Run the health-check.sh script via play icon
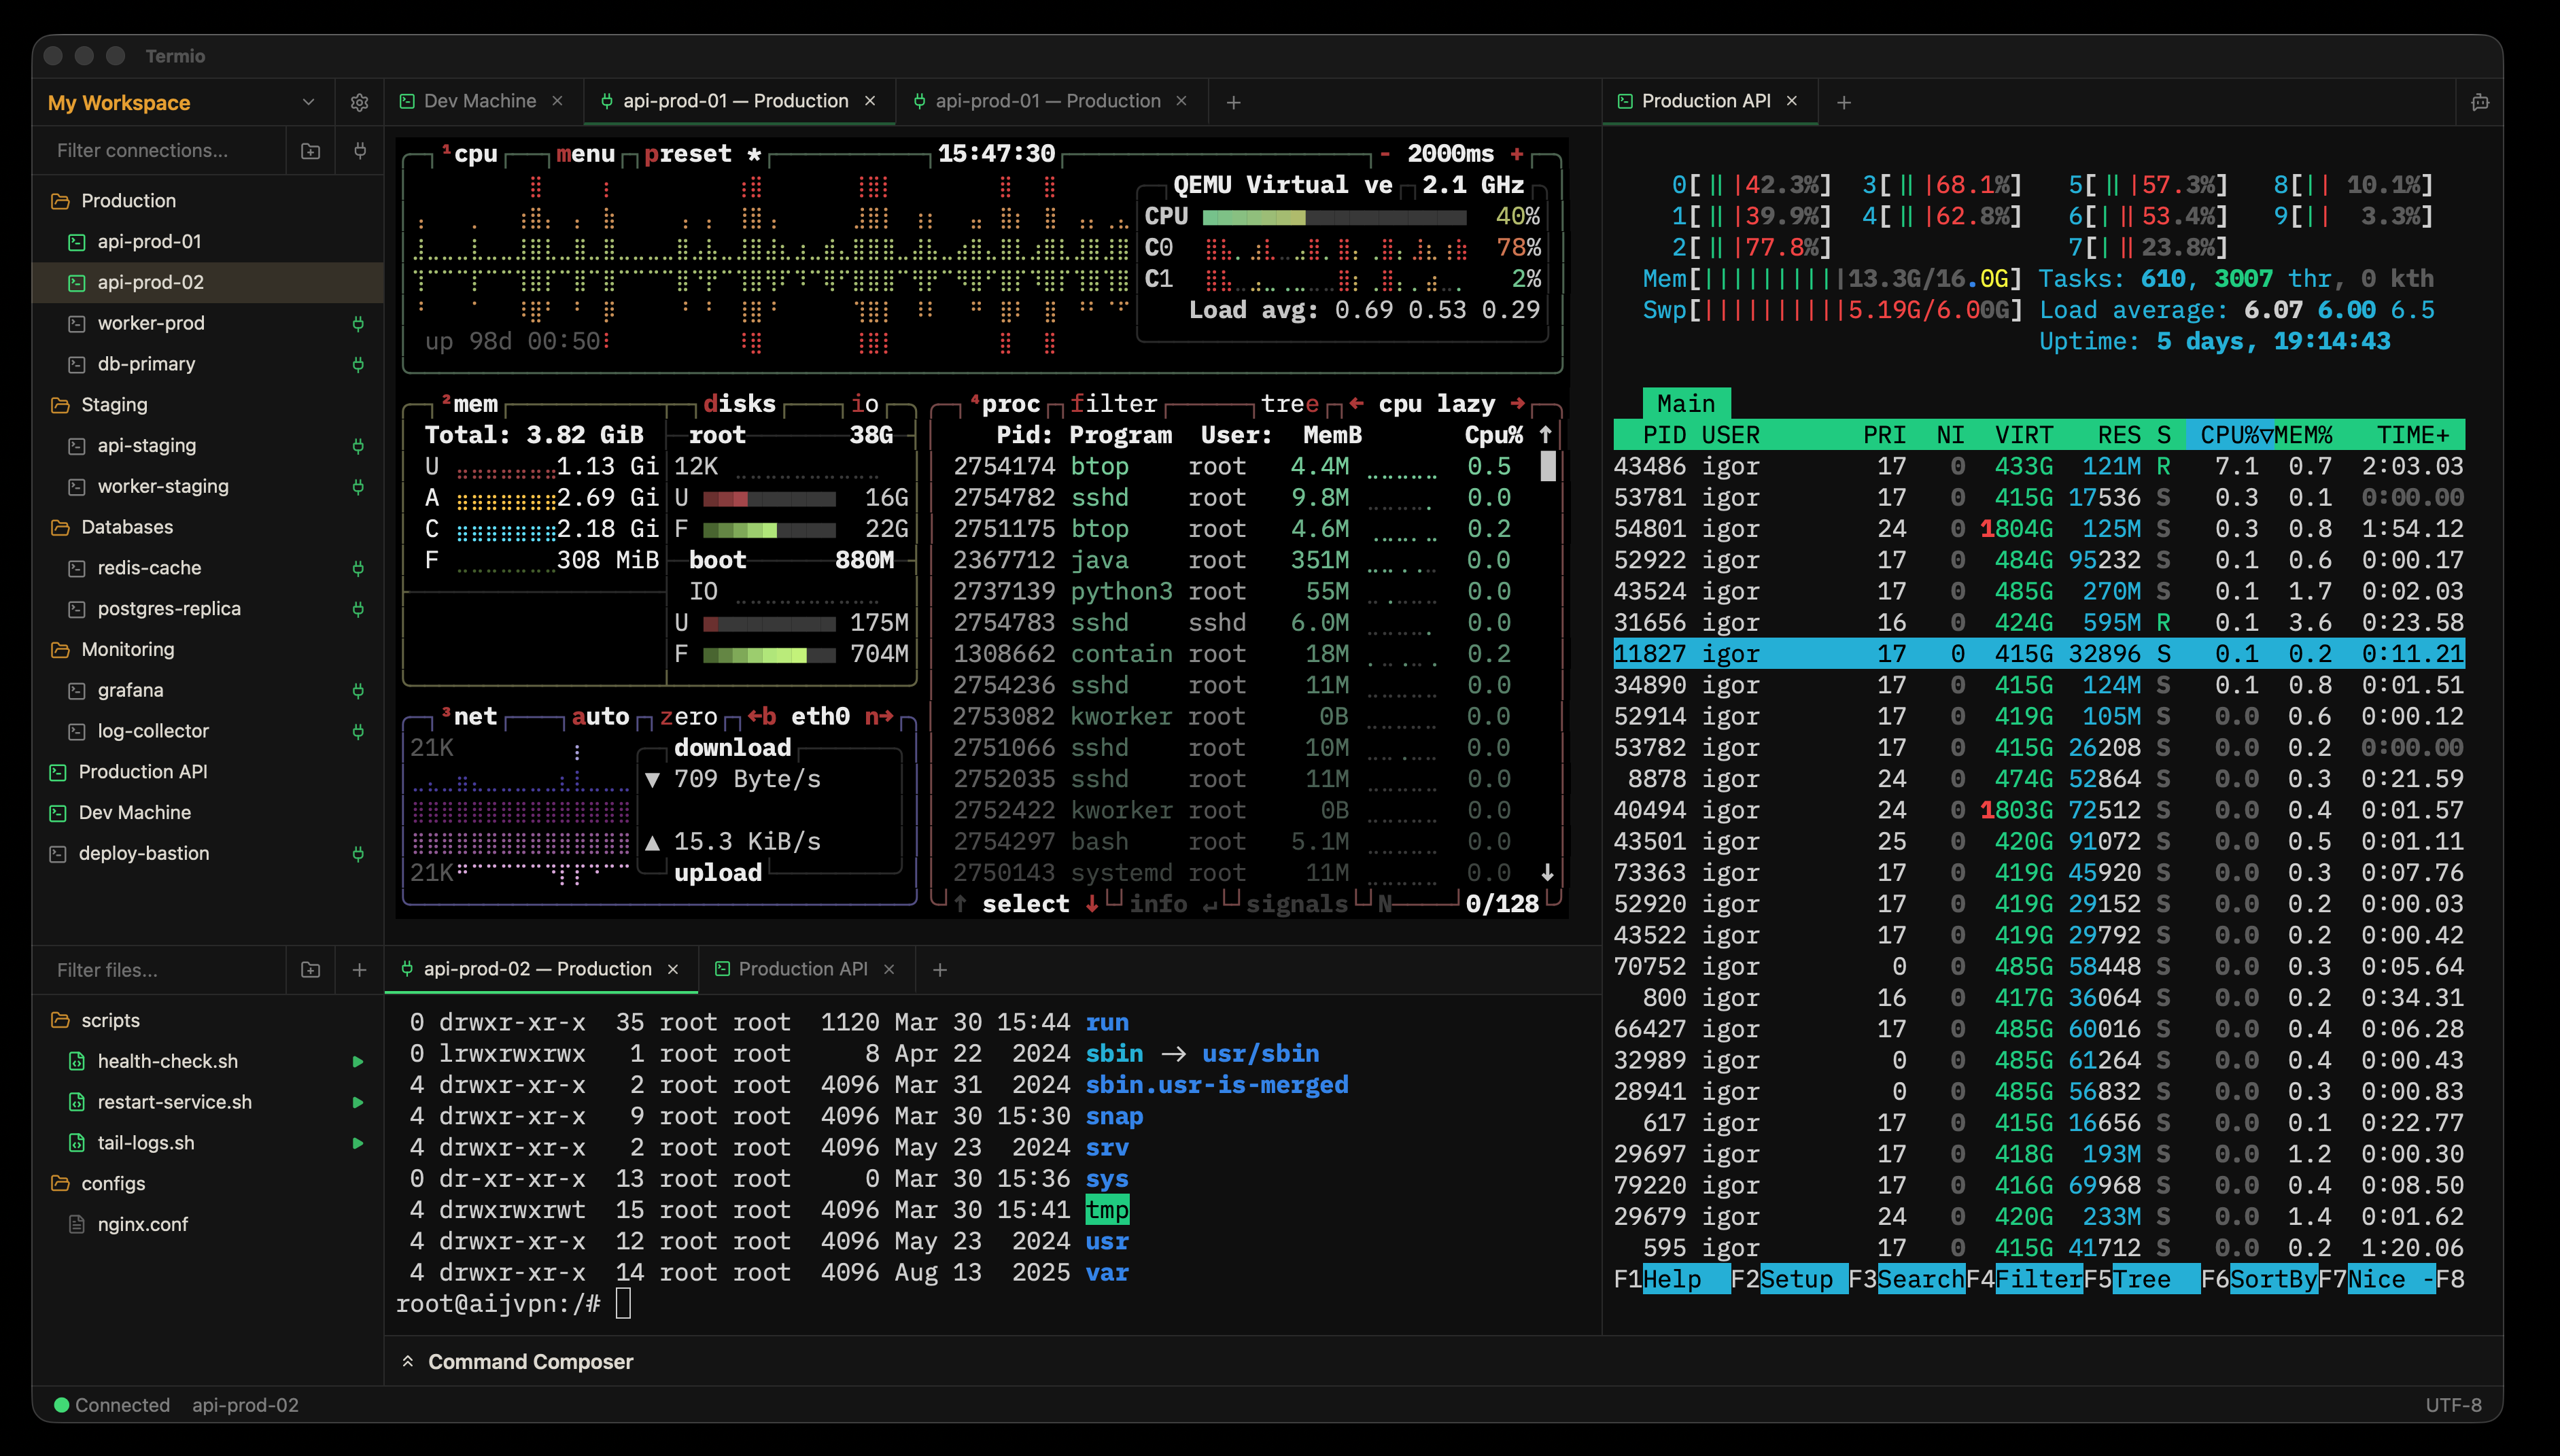Viewport: 2560px width, 1456px height. [x=357, y=1061]
